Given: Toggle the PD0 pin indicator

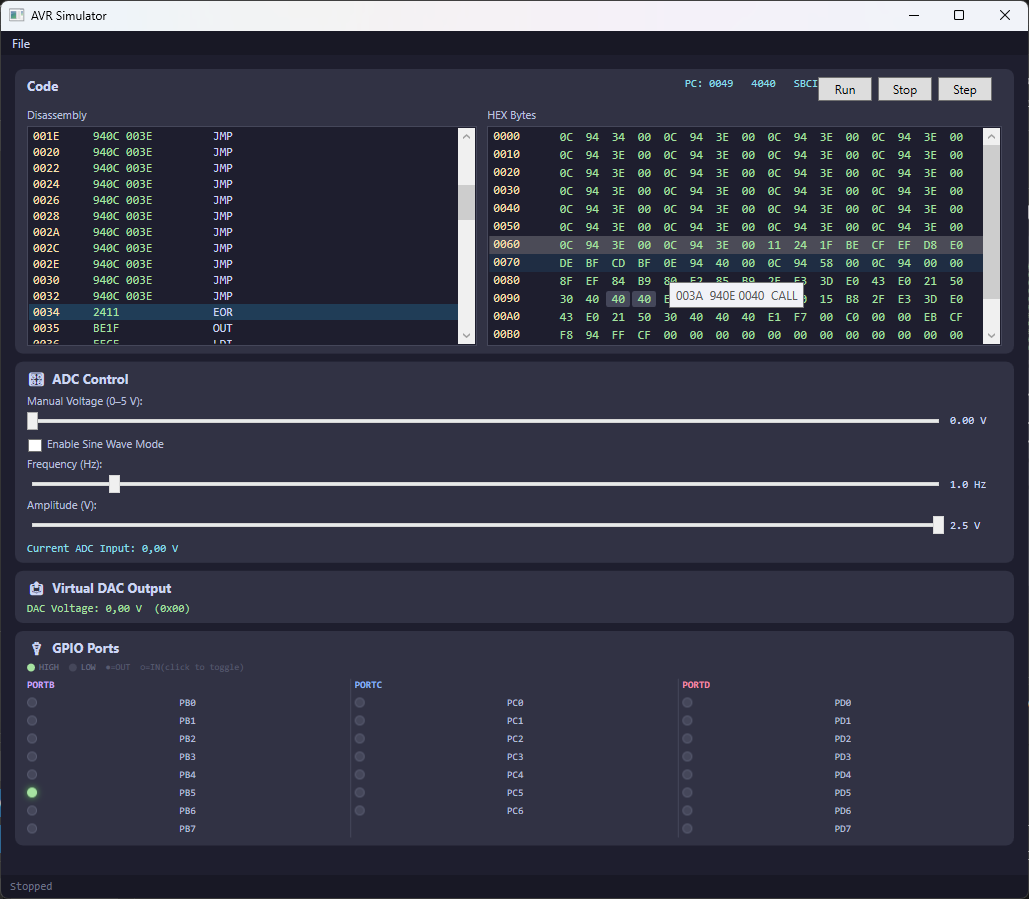Looking at the screenshot, I should point(687,703).
